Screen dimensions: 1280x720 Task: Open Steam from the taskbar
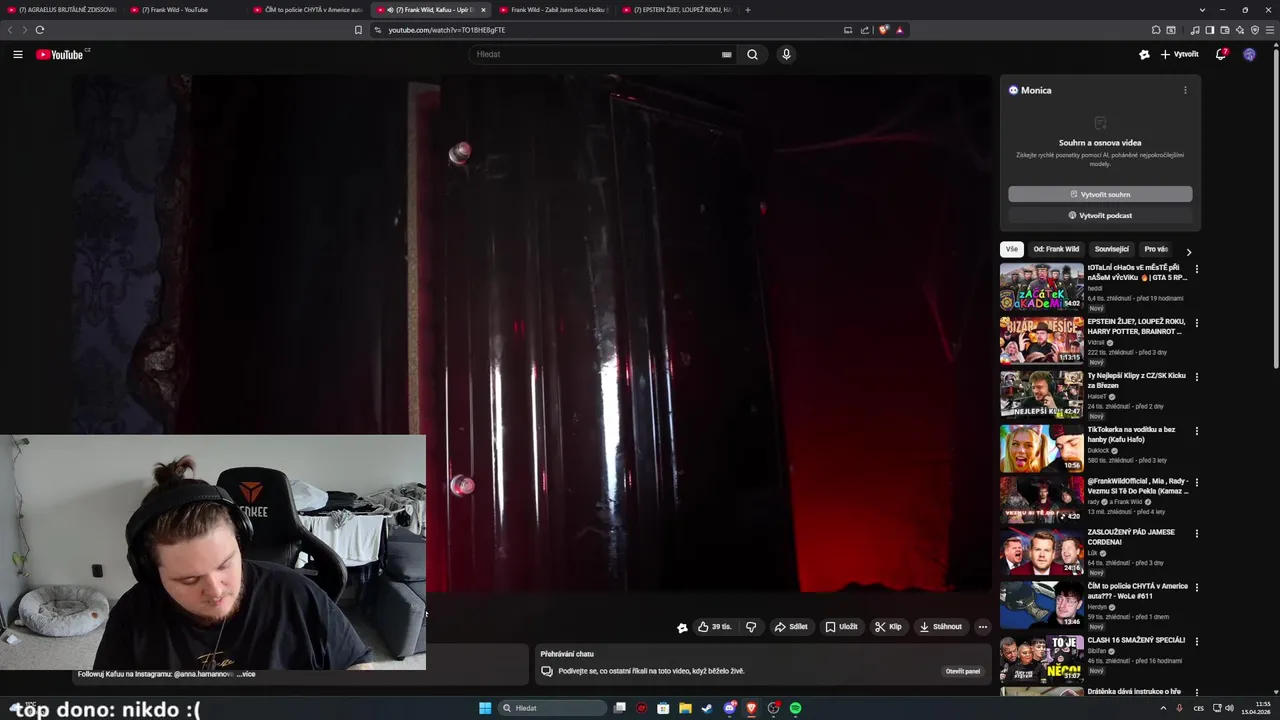[x=707, y=708]
